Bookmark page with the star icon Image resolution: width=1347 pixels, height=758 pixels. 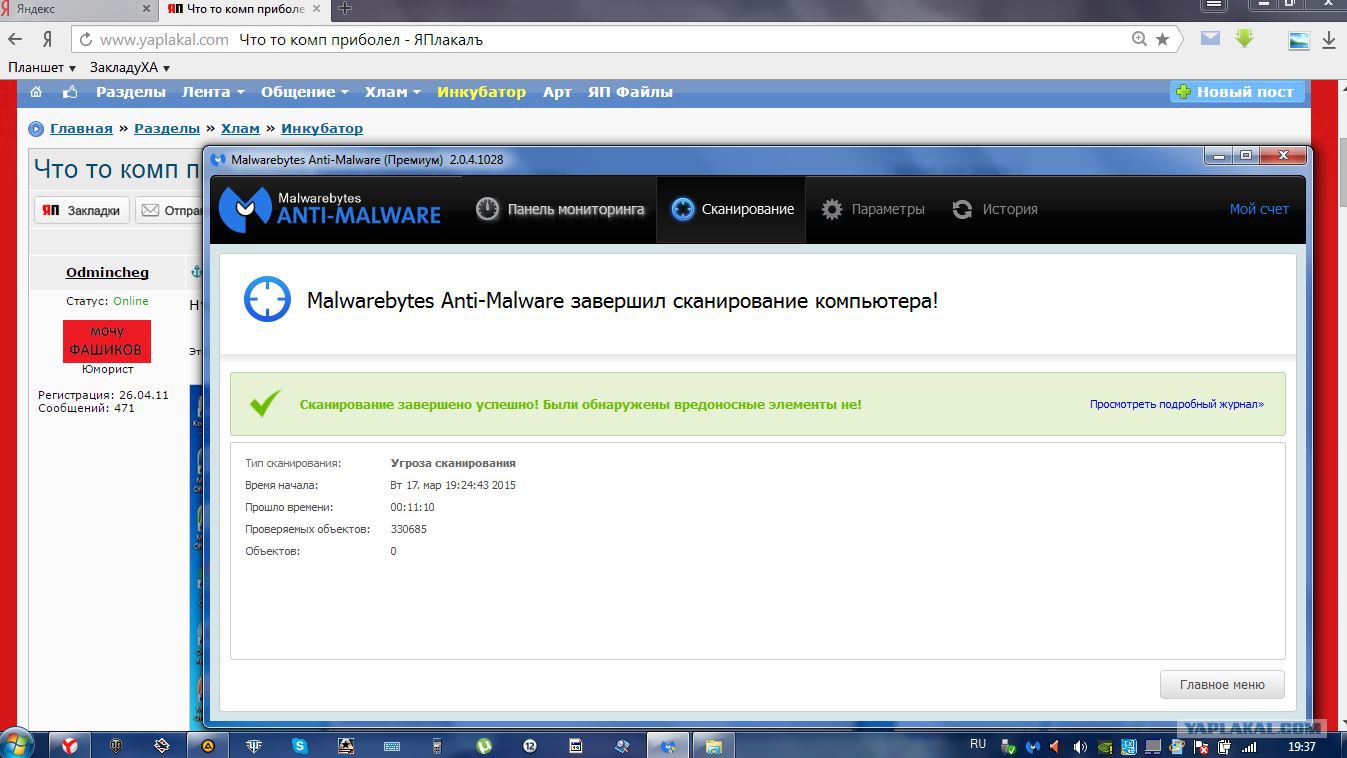[x=1162, y=39]
